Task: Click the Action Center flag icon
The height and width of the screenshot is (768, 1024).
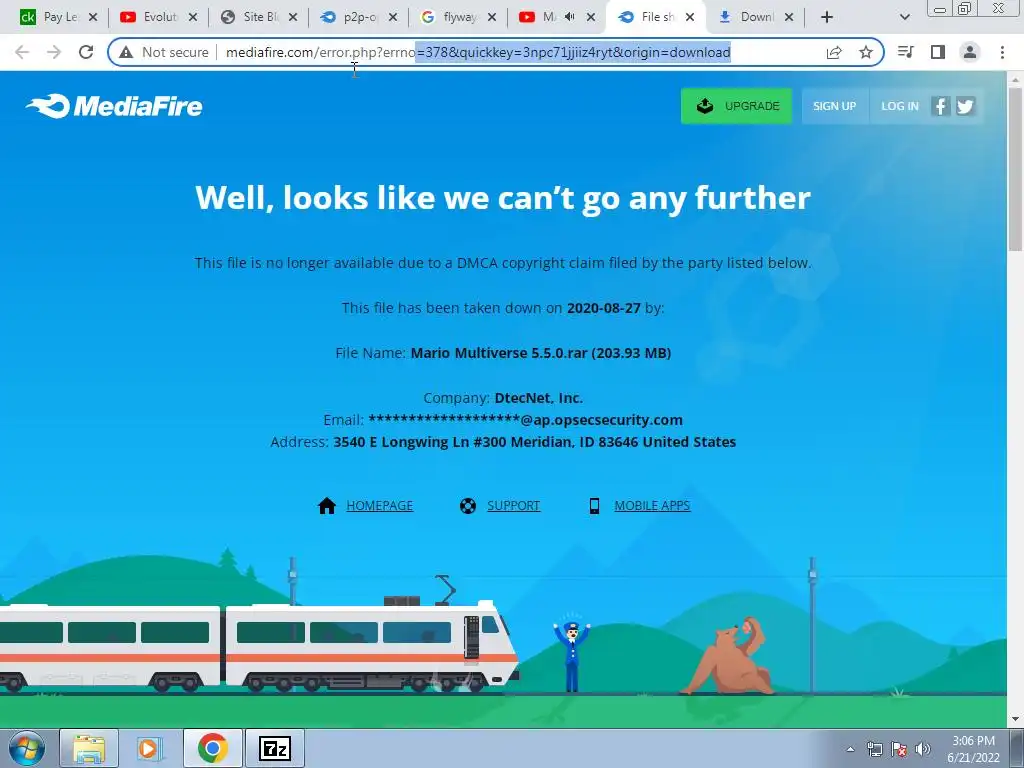Action: click(899, 749)
